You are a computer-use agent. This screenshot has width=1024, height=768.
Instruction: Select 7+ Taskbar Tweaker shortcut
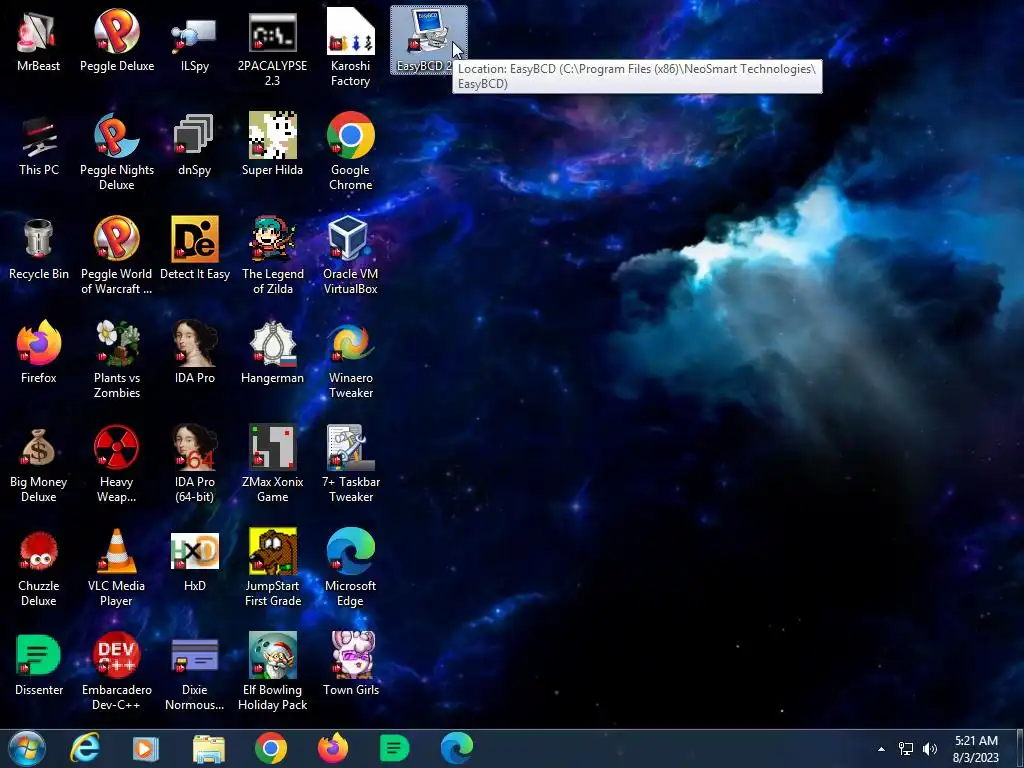coord(351,463)
